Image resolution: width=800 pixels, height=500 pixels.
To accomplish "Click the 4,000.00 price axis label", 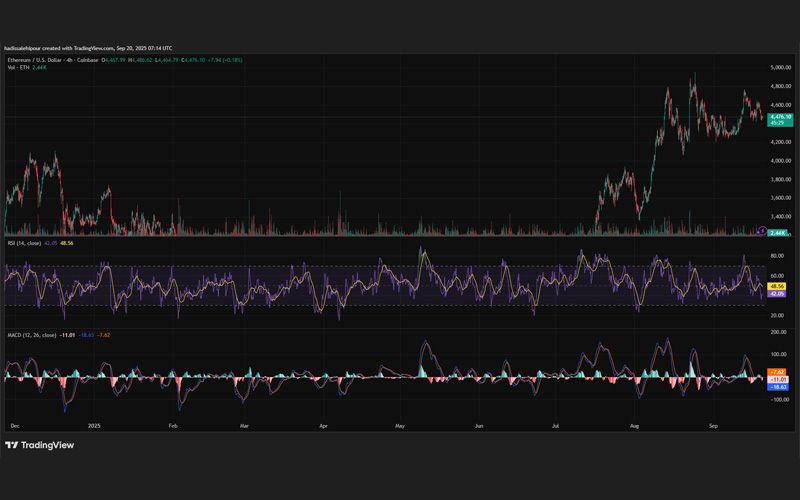I will [x=781, y=161].
